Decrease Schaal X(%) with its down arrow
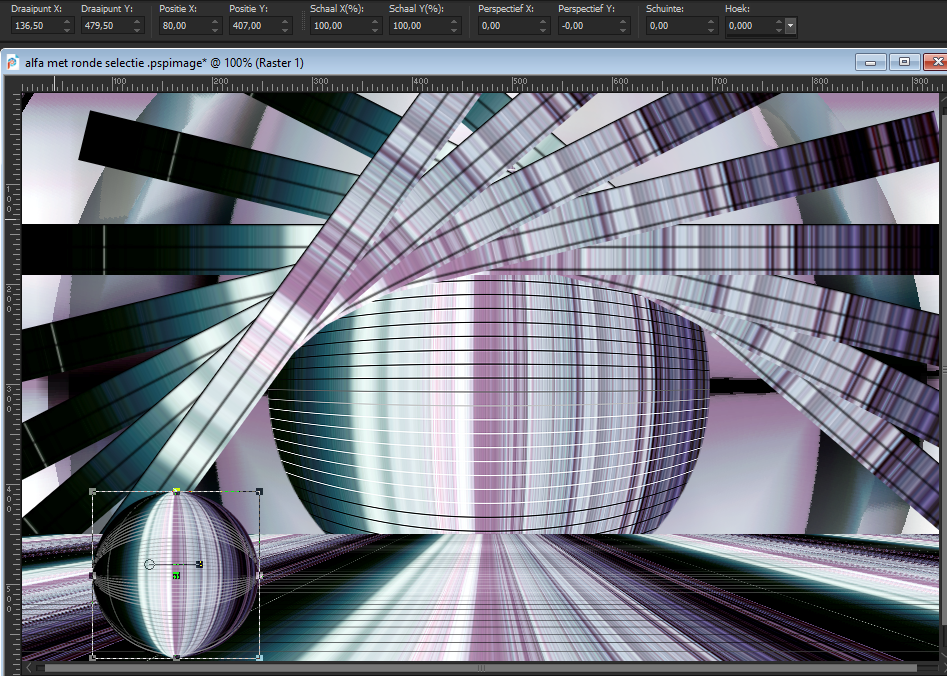The image size is (947, 676). [375, 30]
